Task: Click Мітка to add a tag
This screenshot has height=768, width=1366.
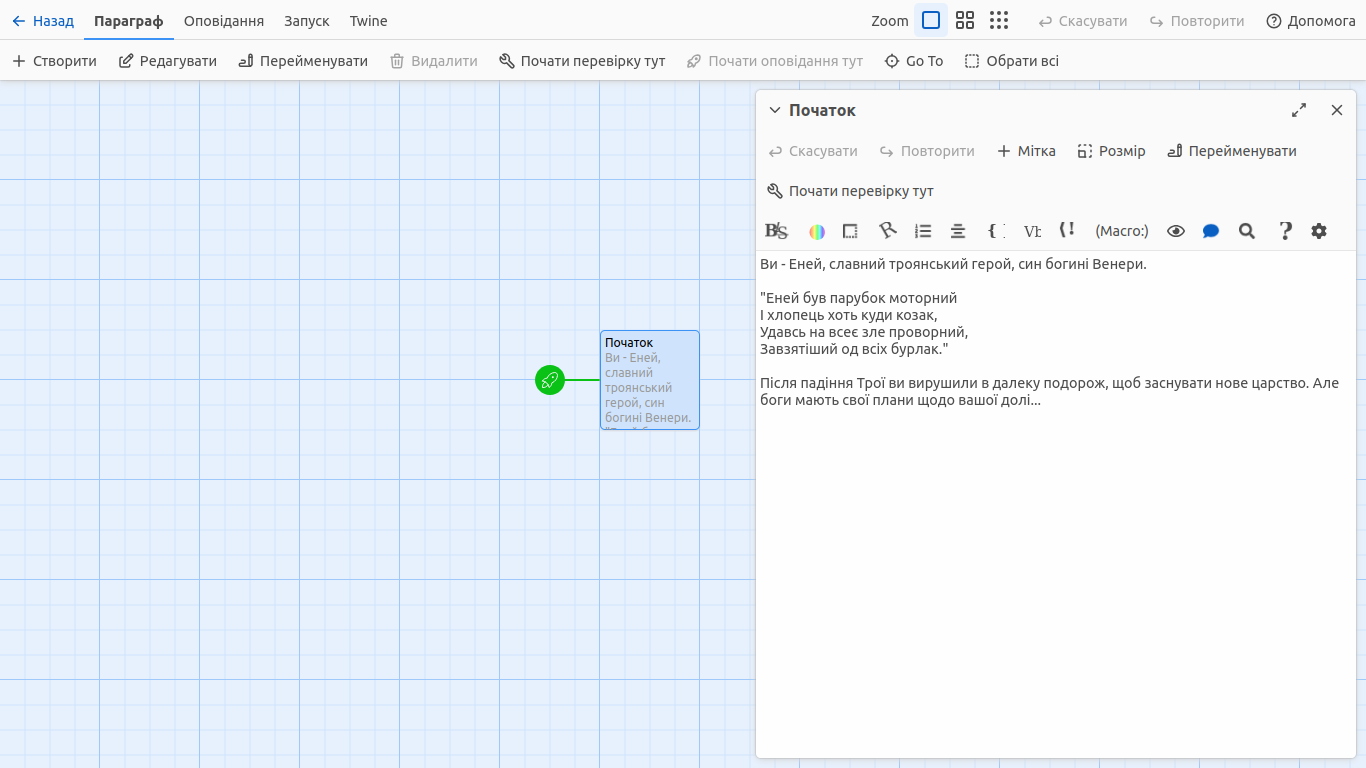Action: (1026, 151)
